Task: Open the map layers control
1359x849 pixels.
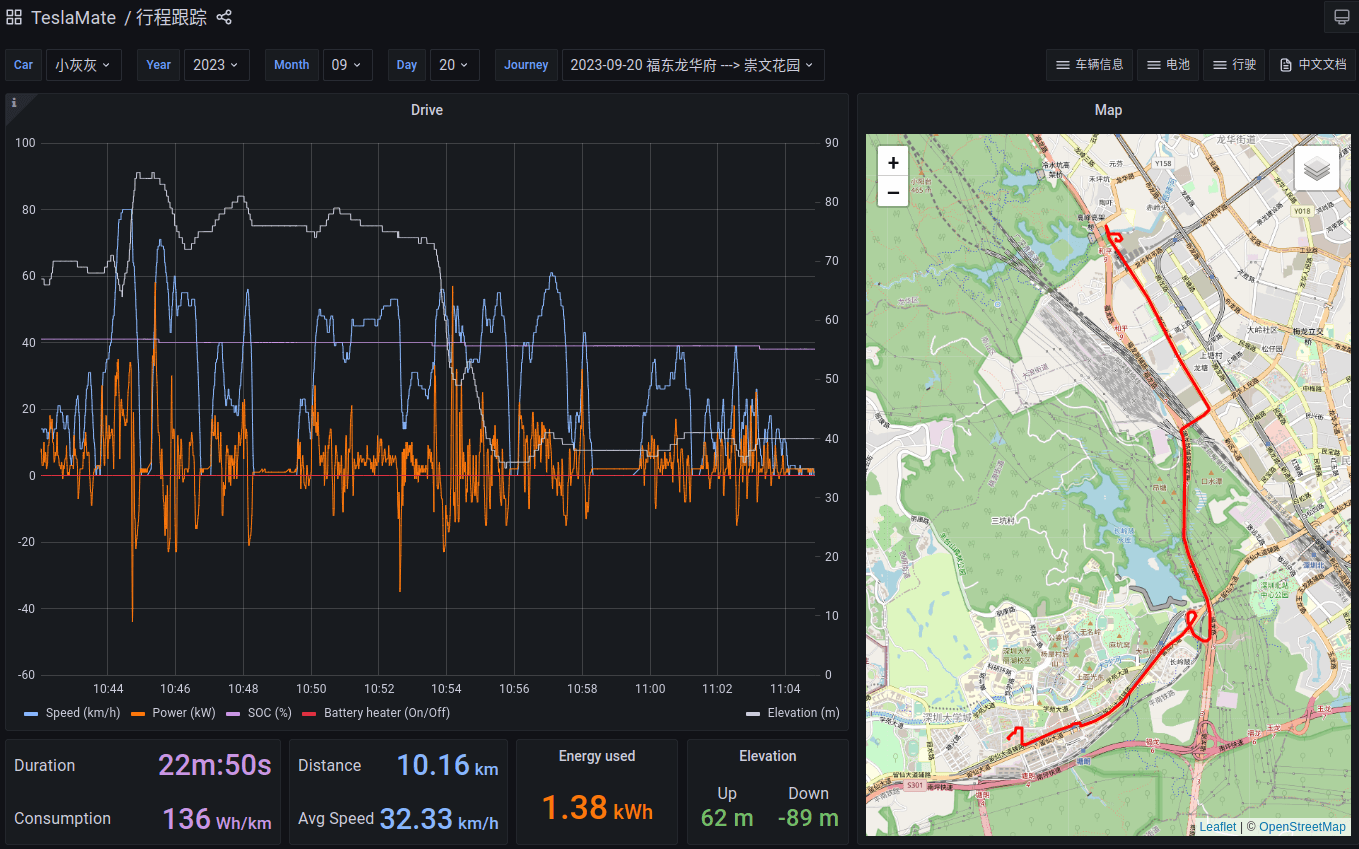Action: pos(1316,168)
